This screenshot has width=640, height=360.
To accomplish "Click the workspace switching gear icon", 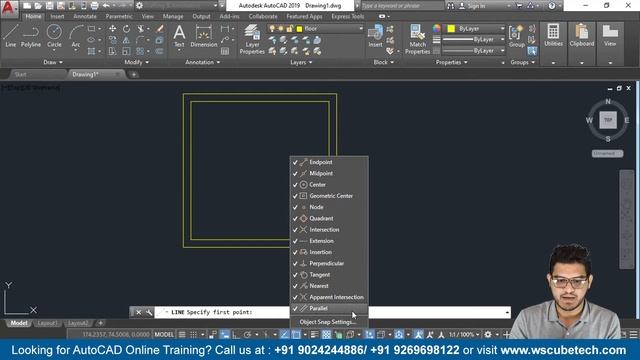I will pyautogui.click(x=488, y=335).
